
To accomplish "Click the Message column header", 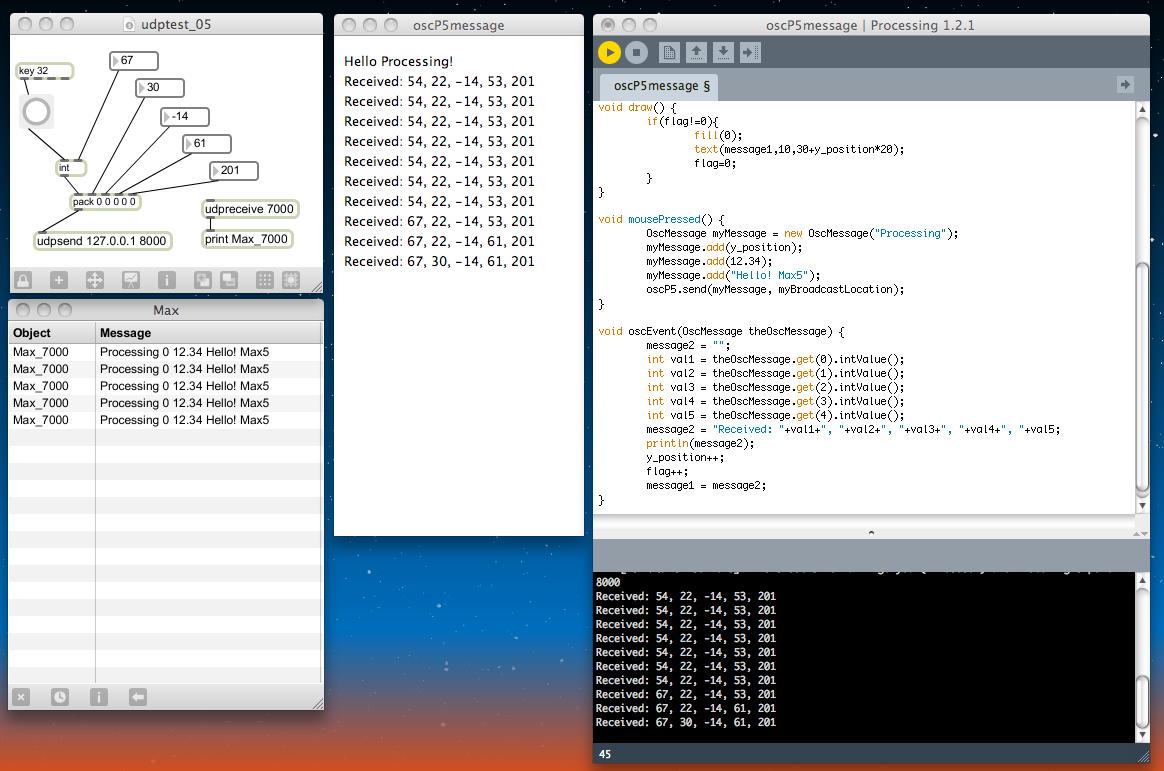I will pos(126,333).
